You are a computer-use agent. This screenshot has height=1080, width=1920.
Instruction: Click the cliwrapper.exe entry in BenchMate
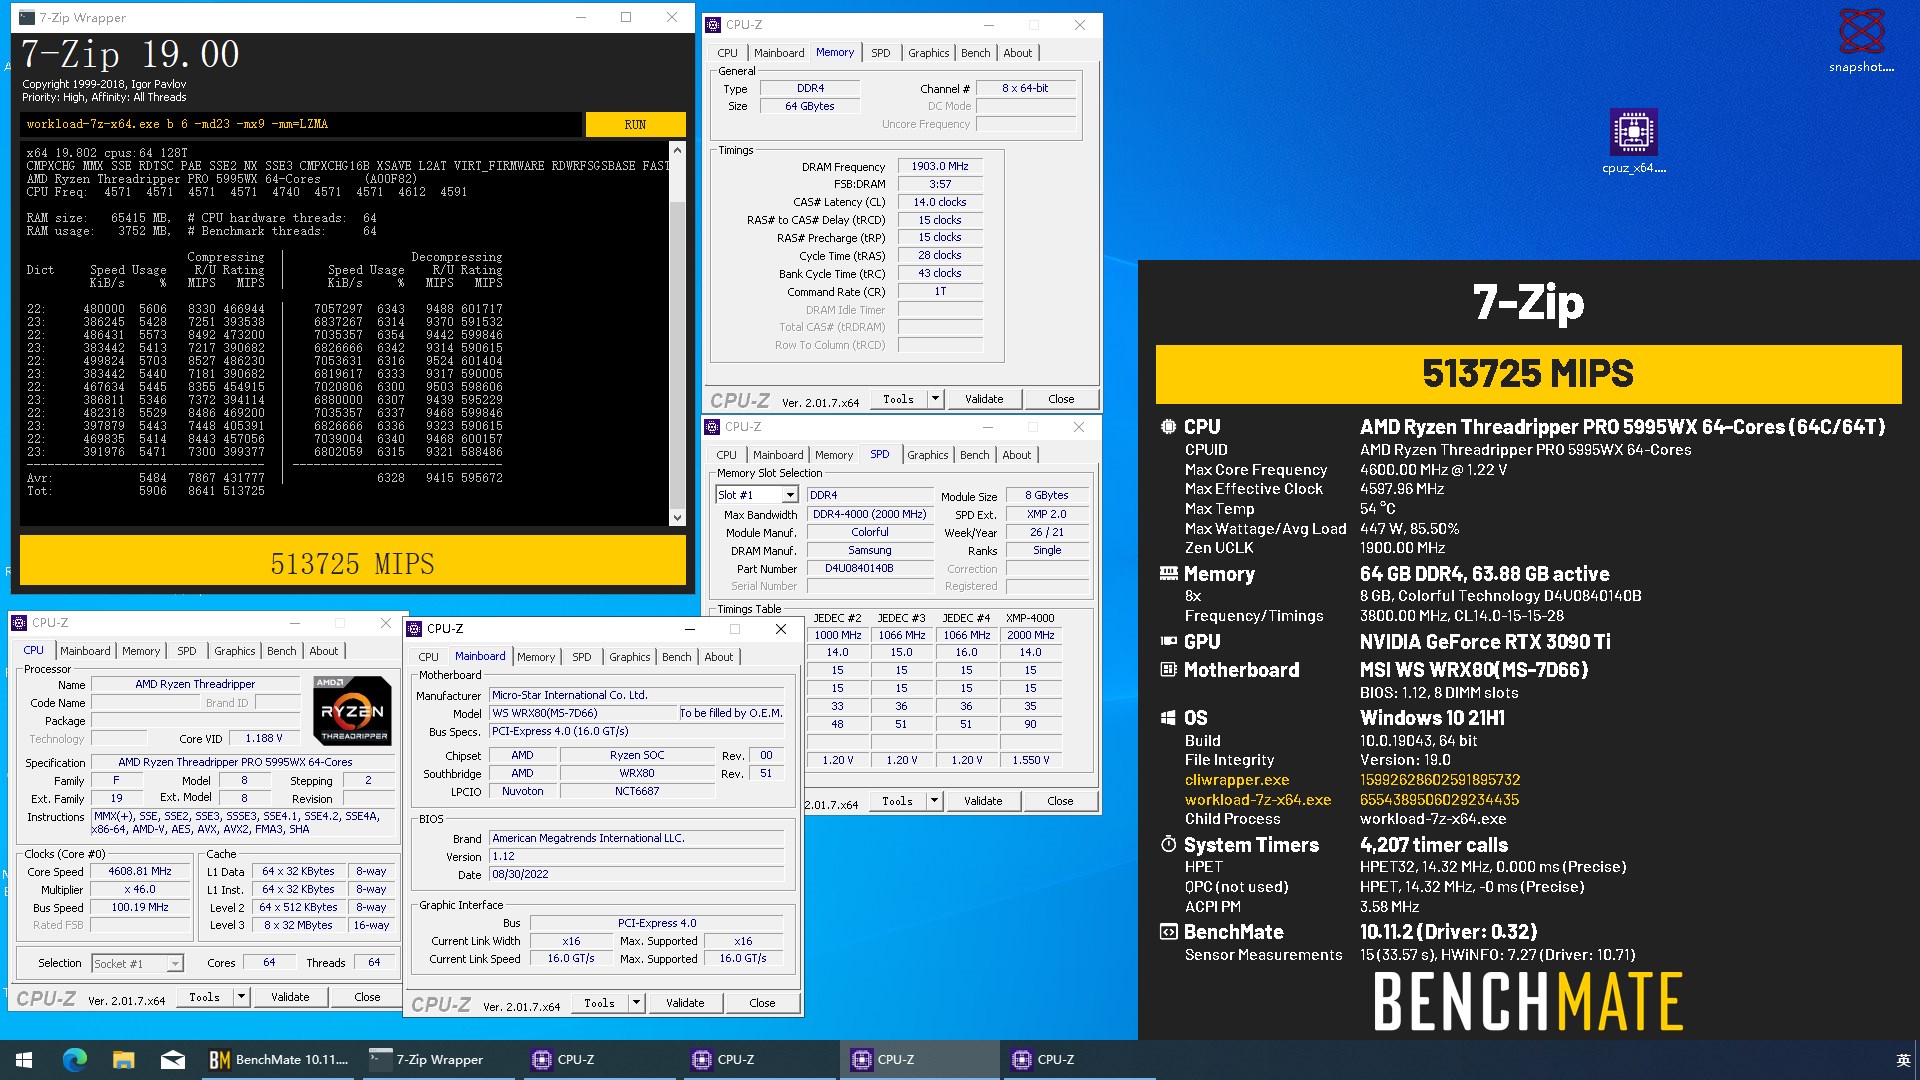pyautogui.click(x=1237, y=780)
